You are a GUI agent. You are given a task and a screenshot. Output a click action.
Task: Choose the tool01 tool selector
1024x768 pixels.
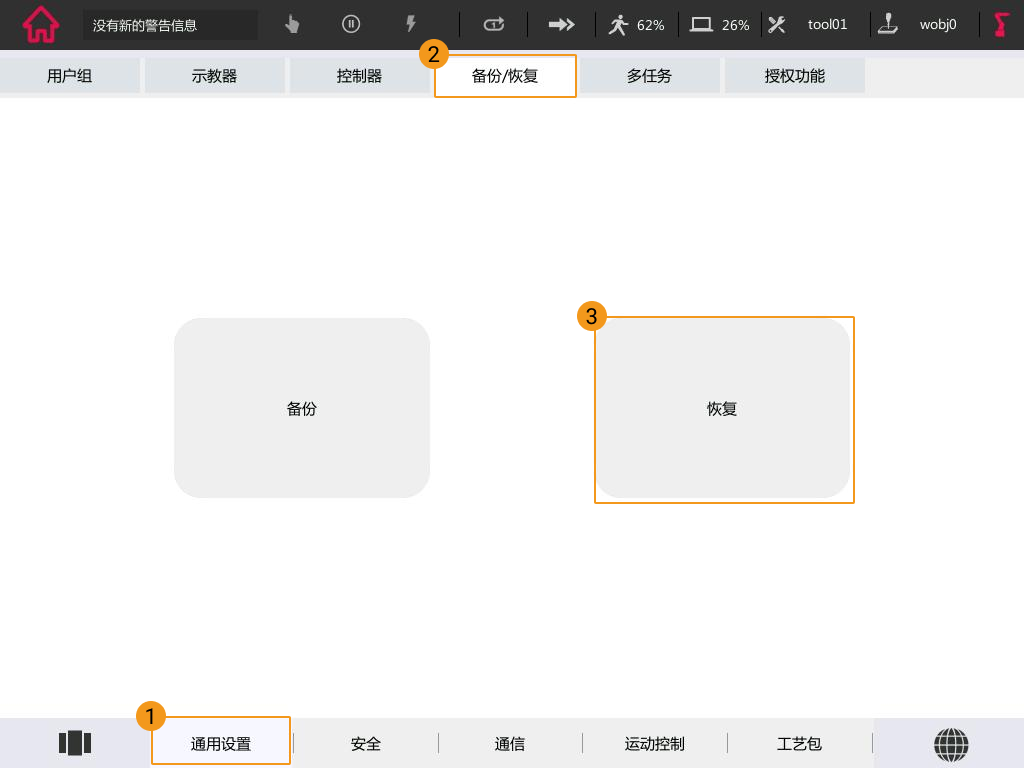tap(814, 25)
